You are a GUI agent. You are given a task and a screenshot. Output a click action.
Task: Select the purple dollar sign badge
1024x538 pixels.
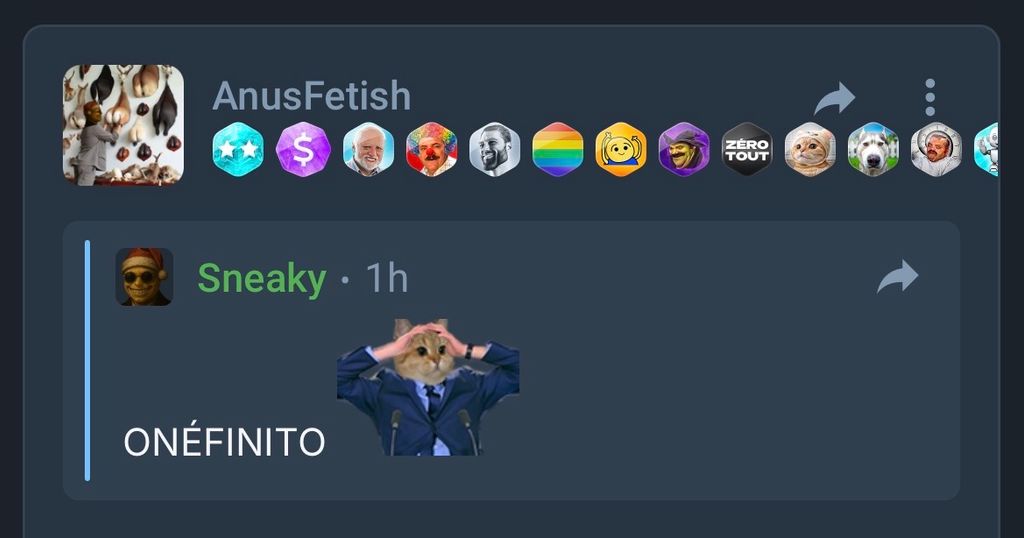303,150
